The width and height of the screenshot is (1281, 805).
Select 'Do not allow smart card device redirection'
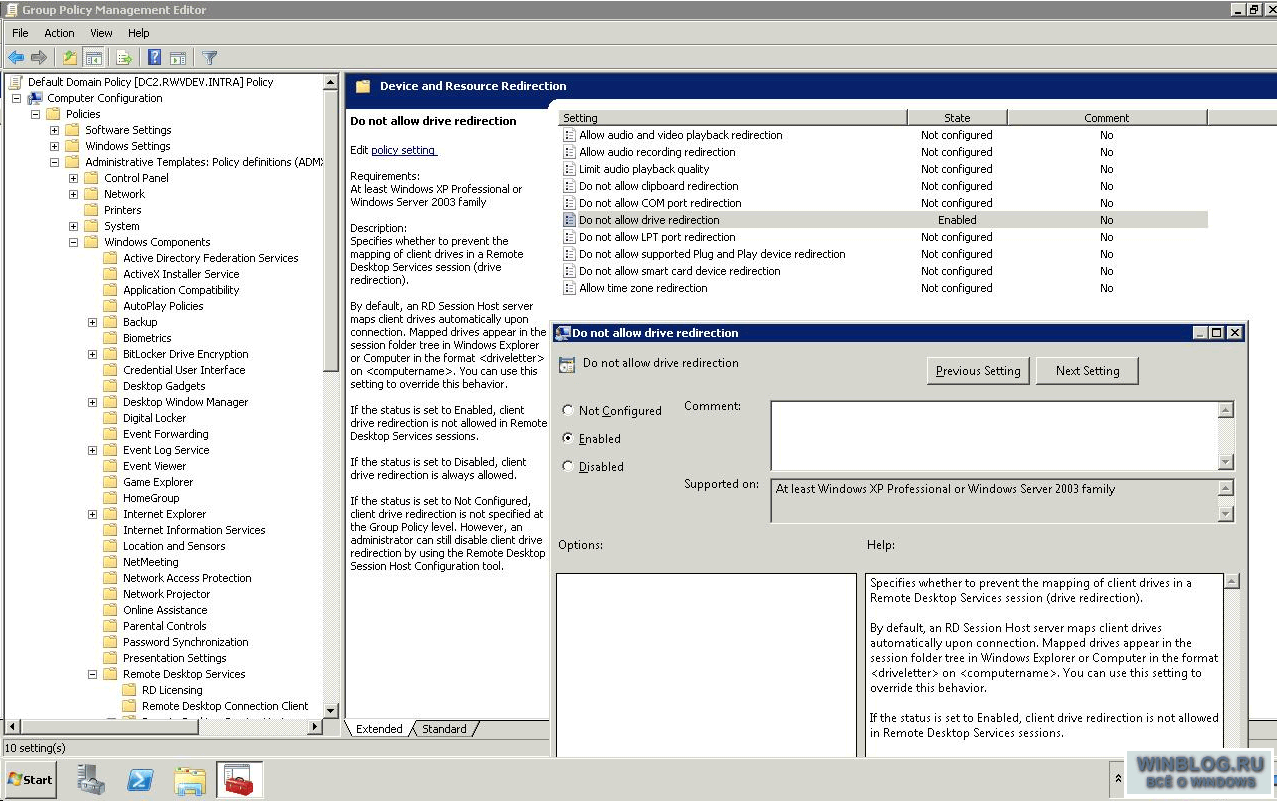pyautogui.click(x=680, y=271)
